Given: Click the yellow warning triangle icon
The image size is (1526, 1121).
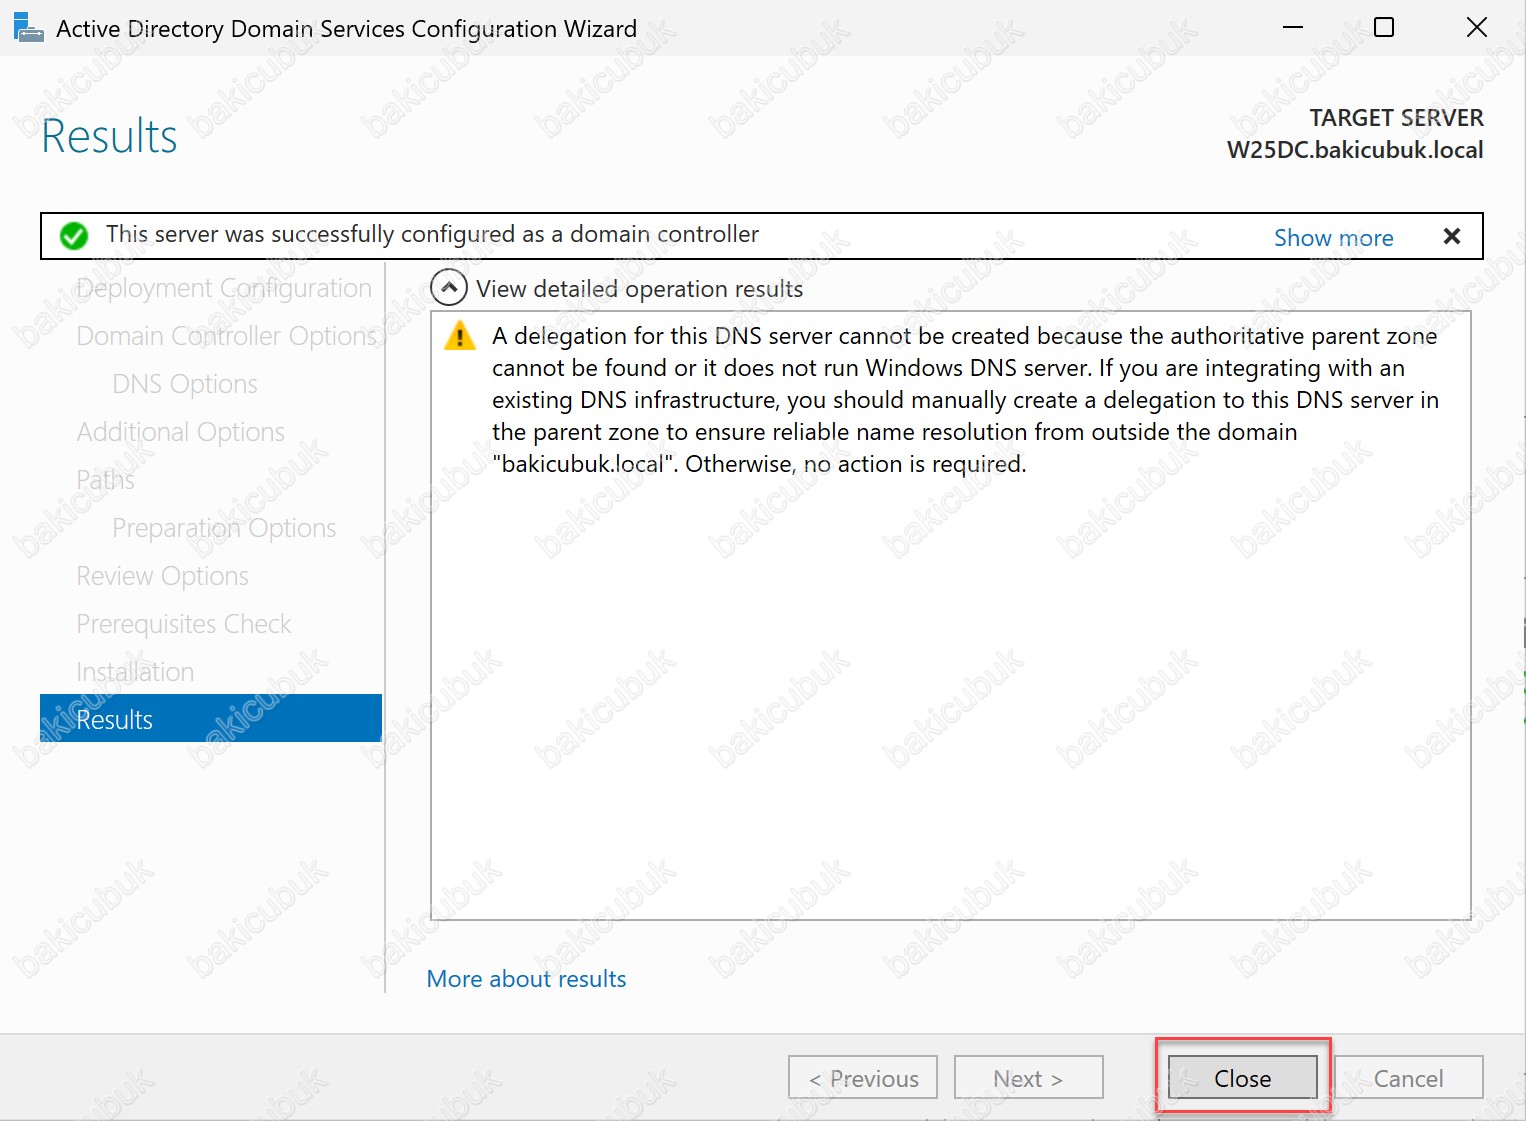Looking at the screenshot, I should (x=459, y=336).
